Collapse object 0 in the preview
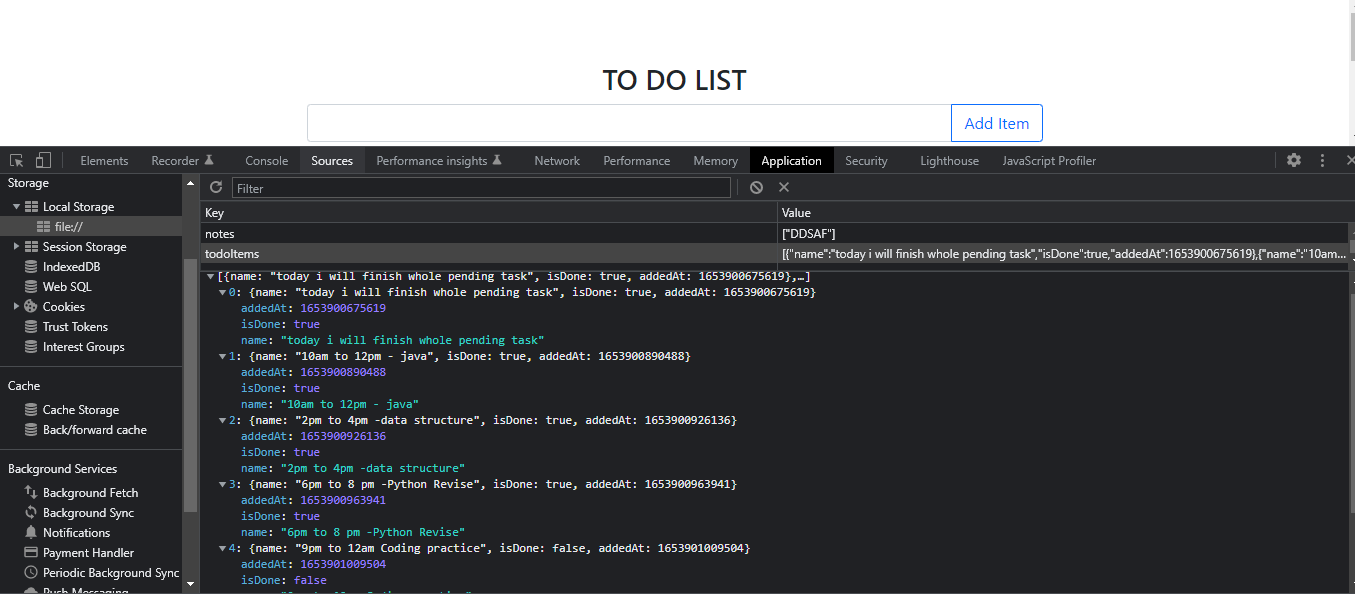The height and width of the screenshot is (594, 1355). click(x=222, y=292)
